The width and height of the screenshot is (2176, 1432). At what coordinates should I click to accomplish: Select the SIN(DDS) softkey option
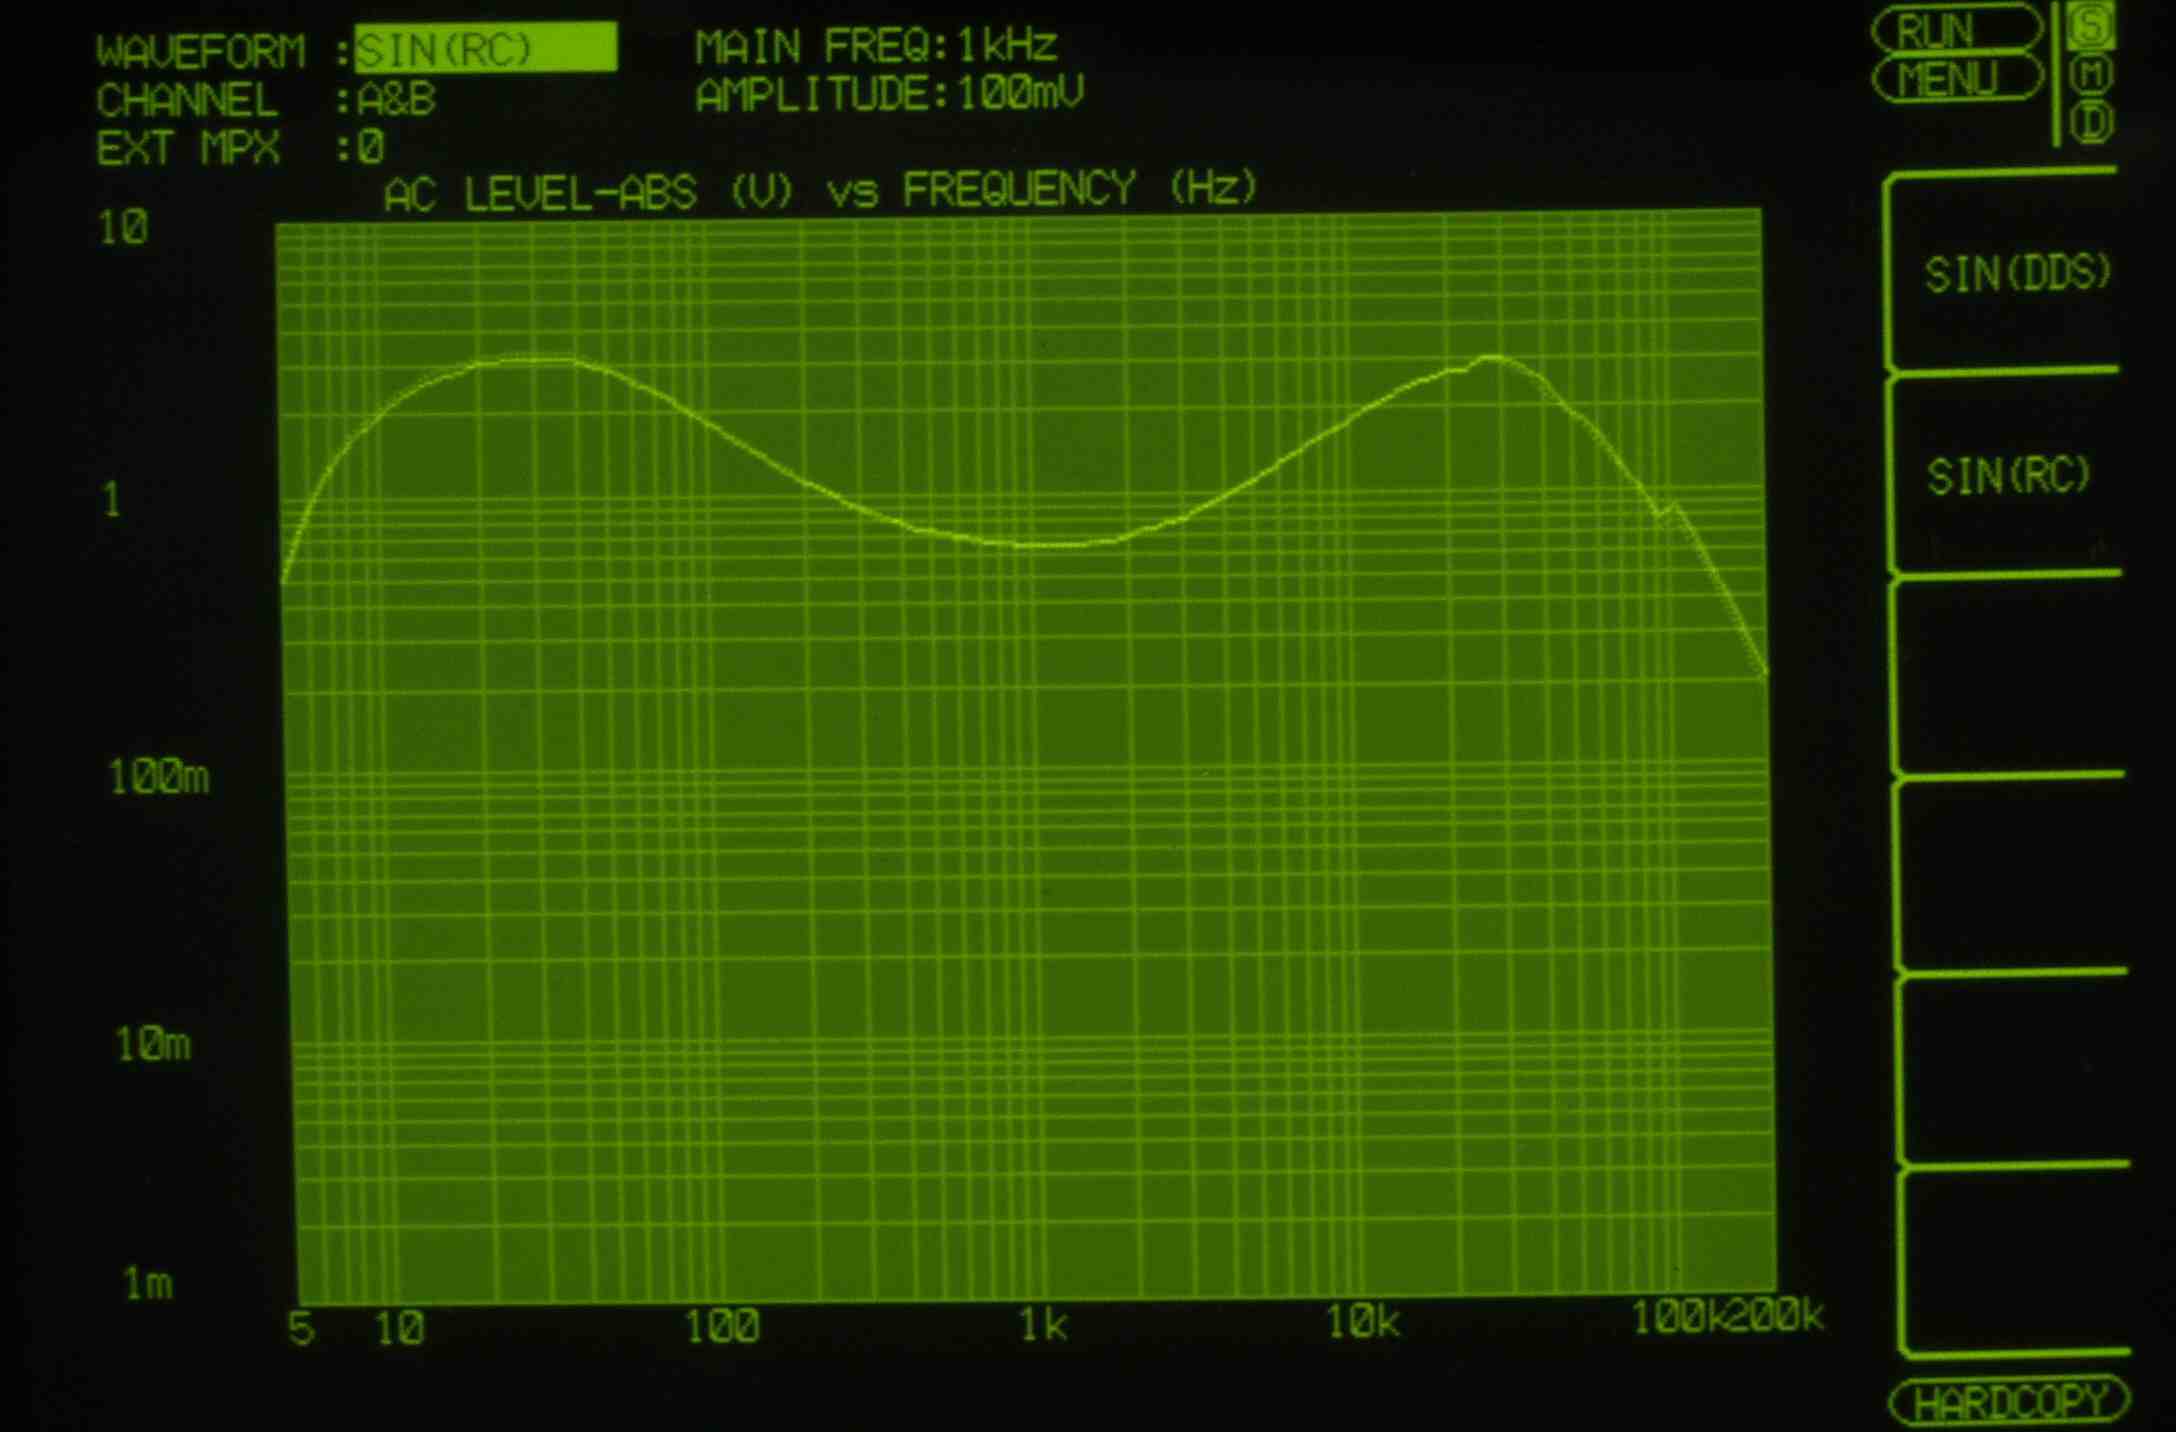[x=2017, y=273]
